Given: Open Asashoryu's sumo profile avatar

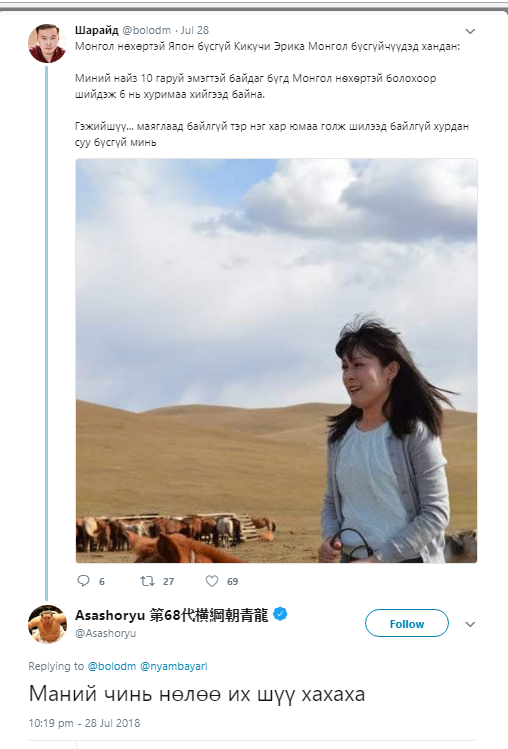Looking at the screenshot, I should [x=47, y=624].
